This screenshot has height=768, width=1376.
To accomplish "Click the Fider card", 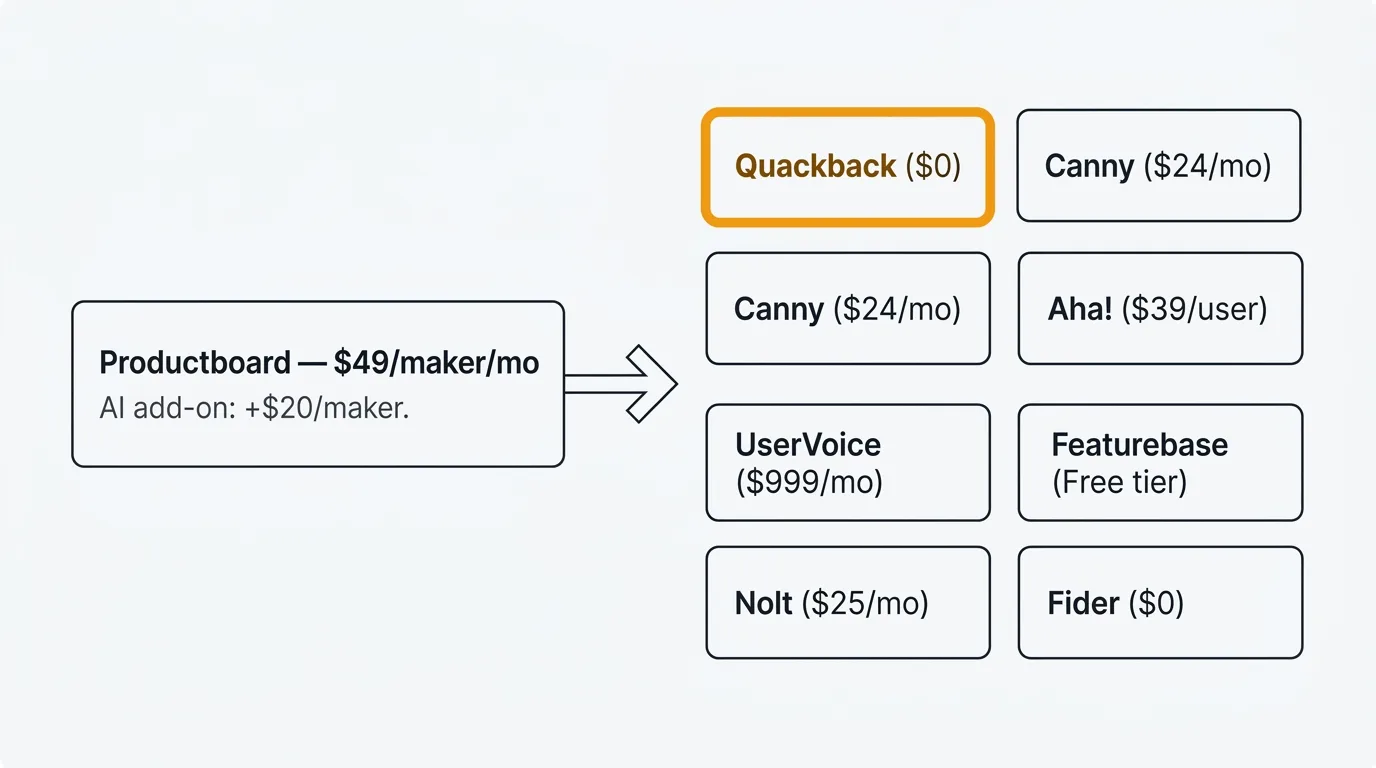I will (1159, 603).
